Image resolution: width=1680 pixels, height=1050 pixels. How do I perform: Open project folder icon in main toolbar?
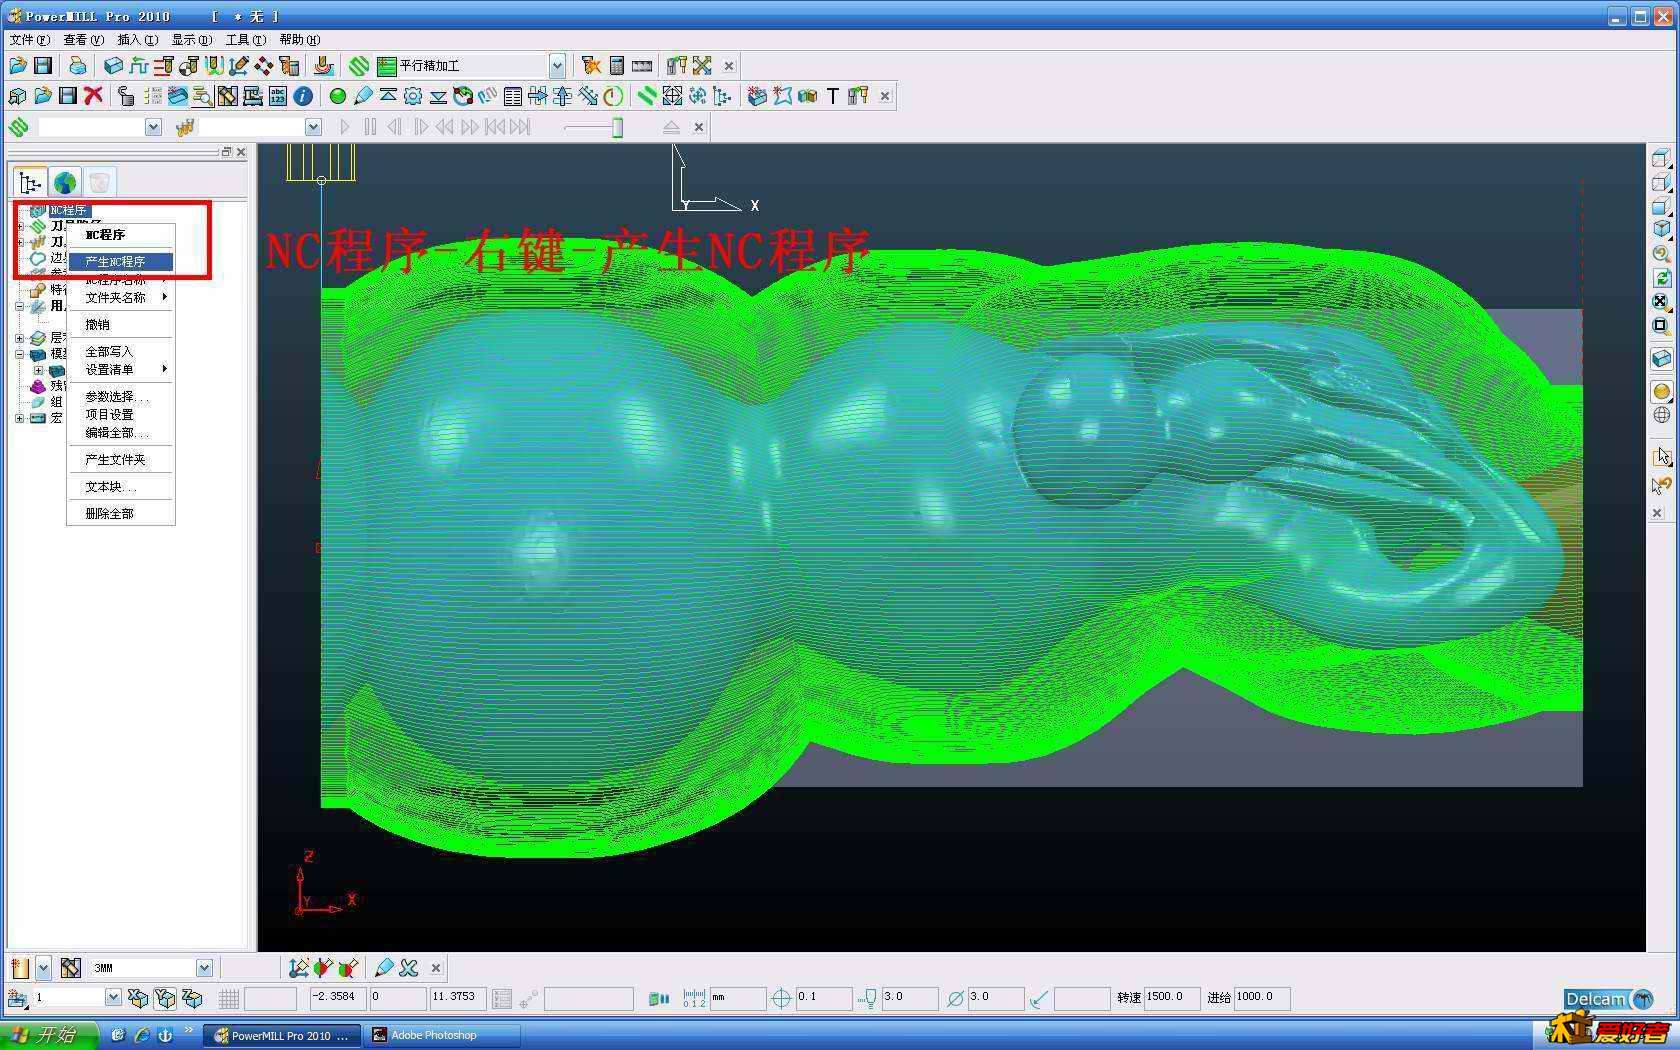click(x=17, y=66)
